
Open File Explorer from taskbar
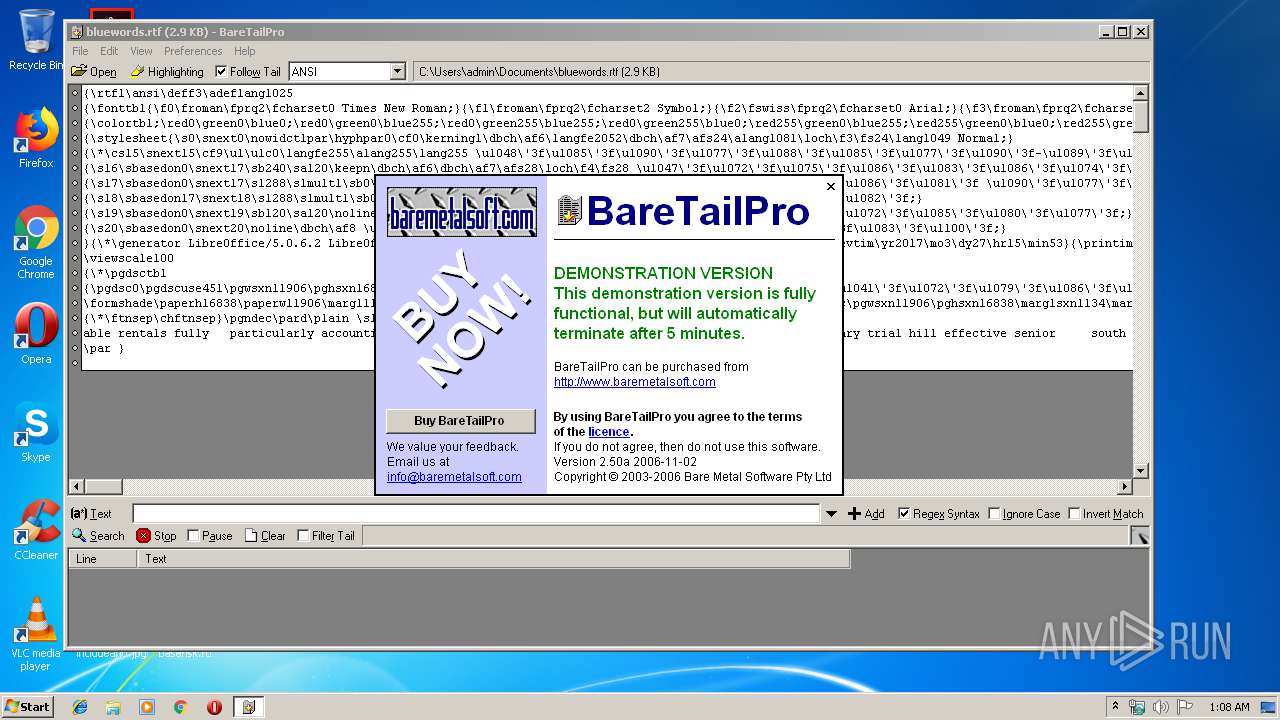pos(113,707)
